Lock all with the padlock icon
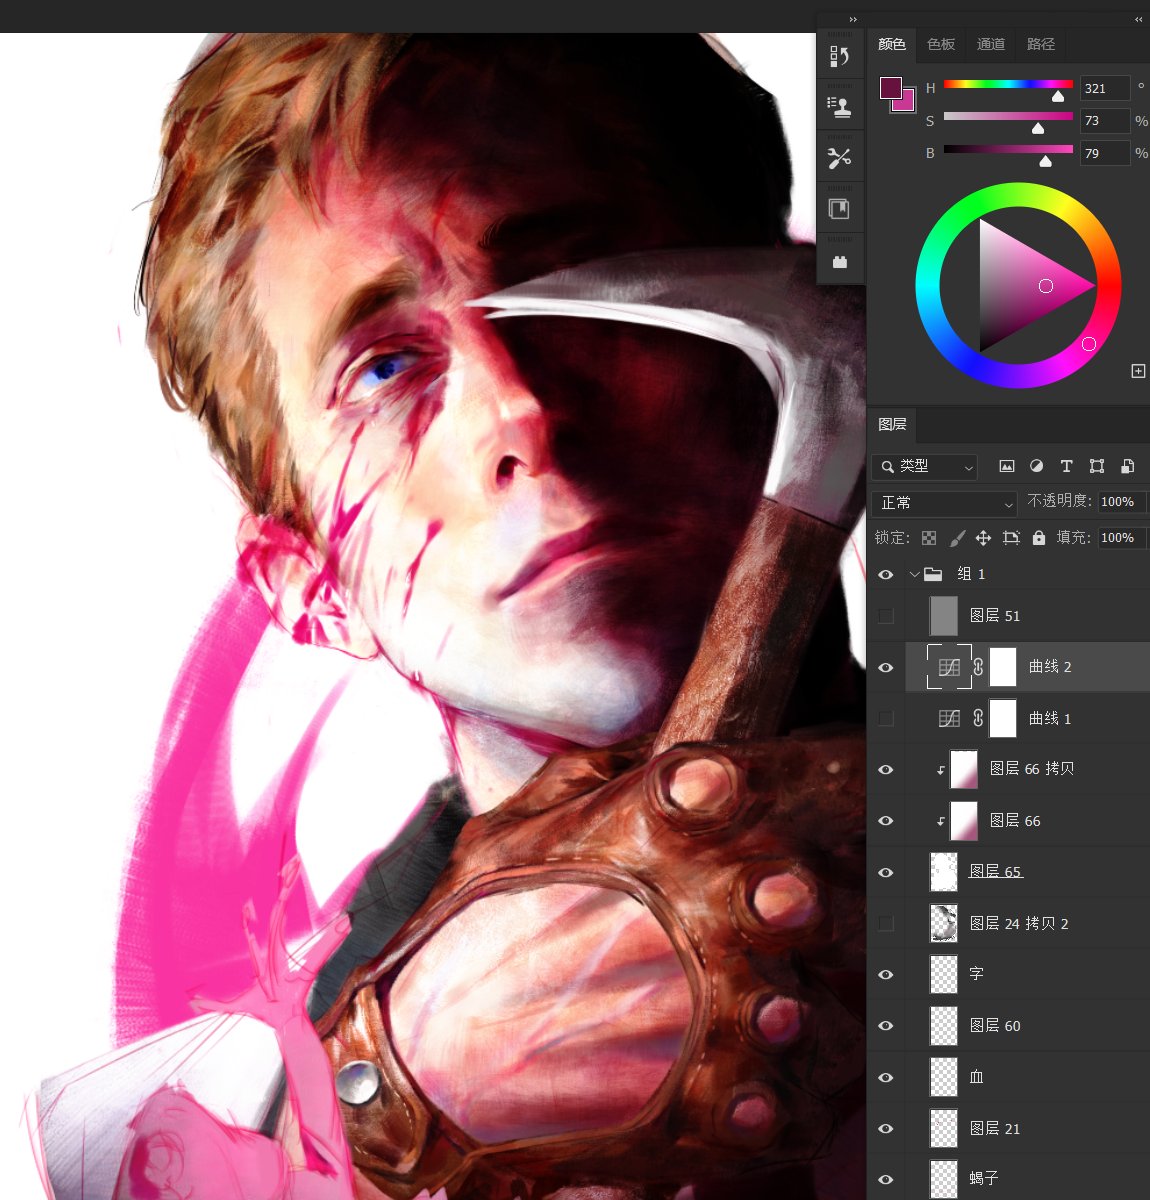The image size is (1150, 1200). pyautogui.click(x=1039, y=538)
